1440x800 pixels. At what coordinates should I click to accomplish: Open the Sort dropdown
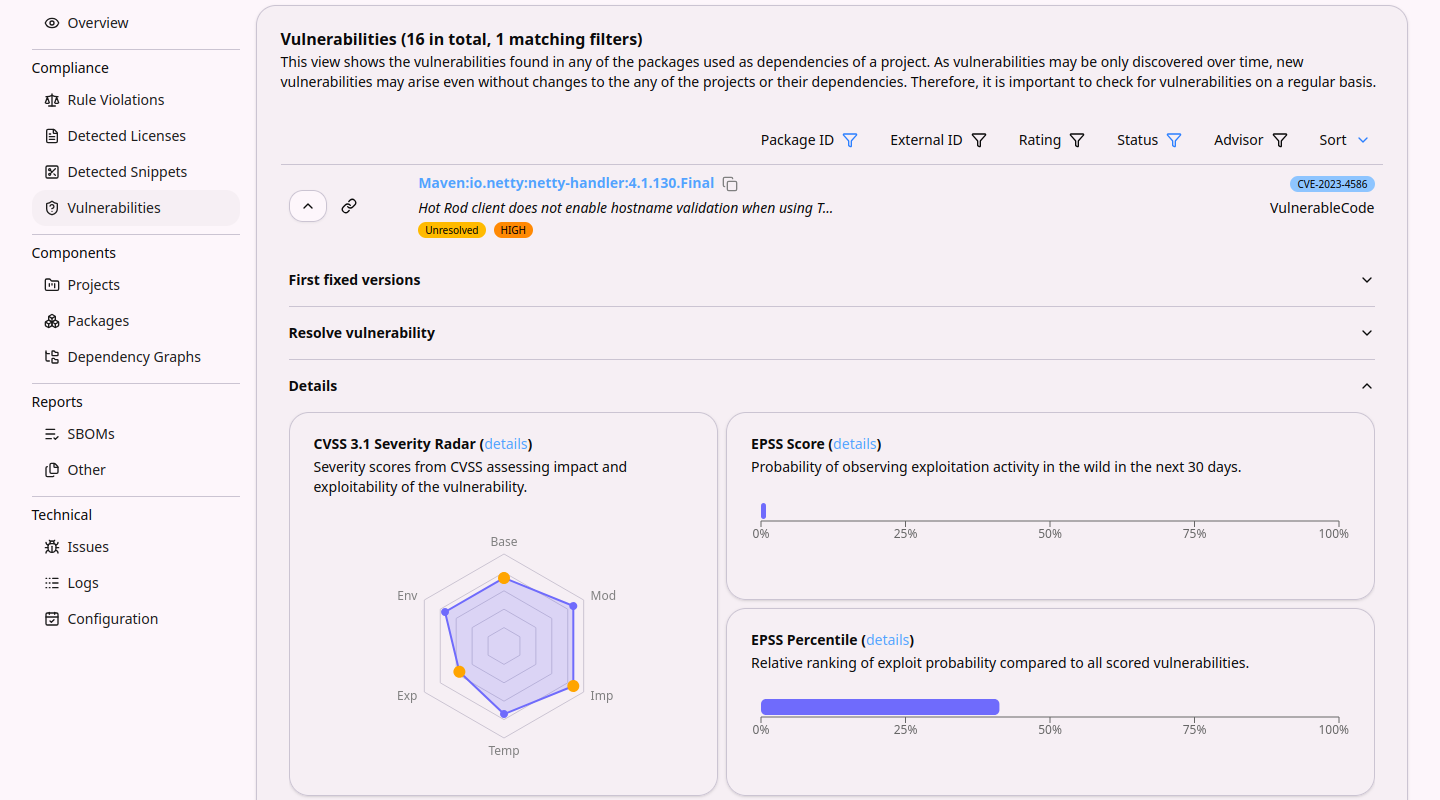click(x=1344, y=140)
